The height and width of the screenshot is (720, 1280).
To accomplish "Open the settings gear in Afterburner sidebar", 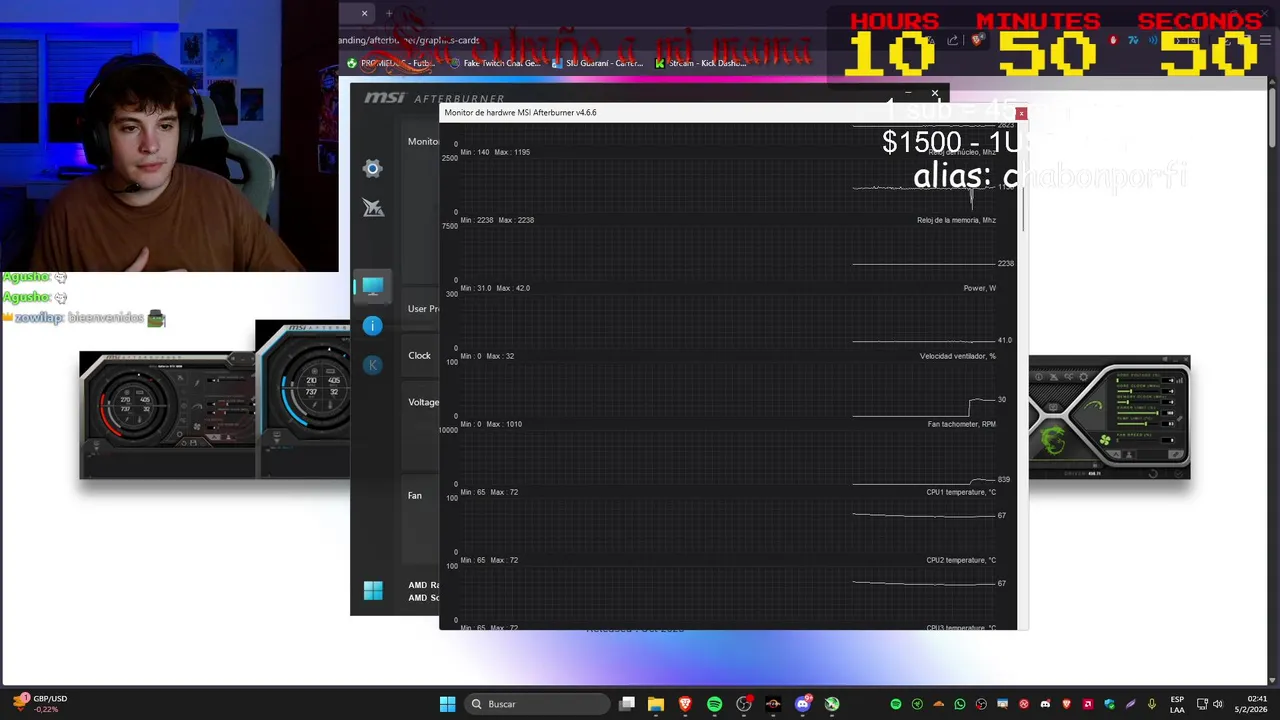I will pyautogui.click(x=372, y=168).
